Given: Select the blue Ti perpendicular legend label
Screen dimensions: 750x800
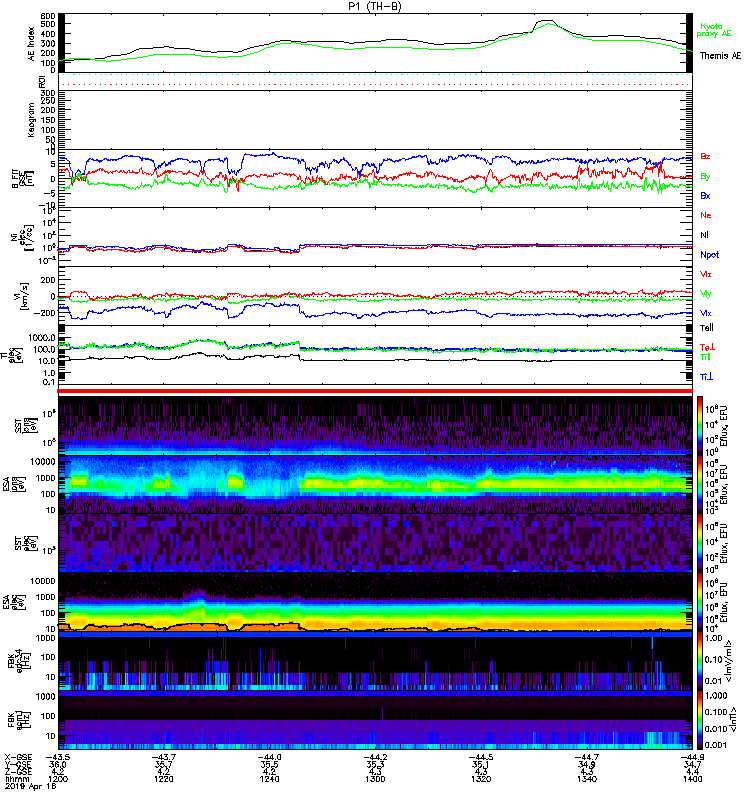Looking at the screenshot, I should click(x=706, y=377).
